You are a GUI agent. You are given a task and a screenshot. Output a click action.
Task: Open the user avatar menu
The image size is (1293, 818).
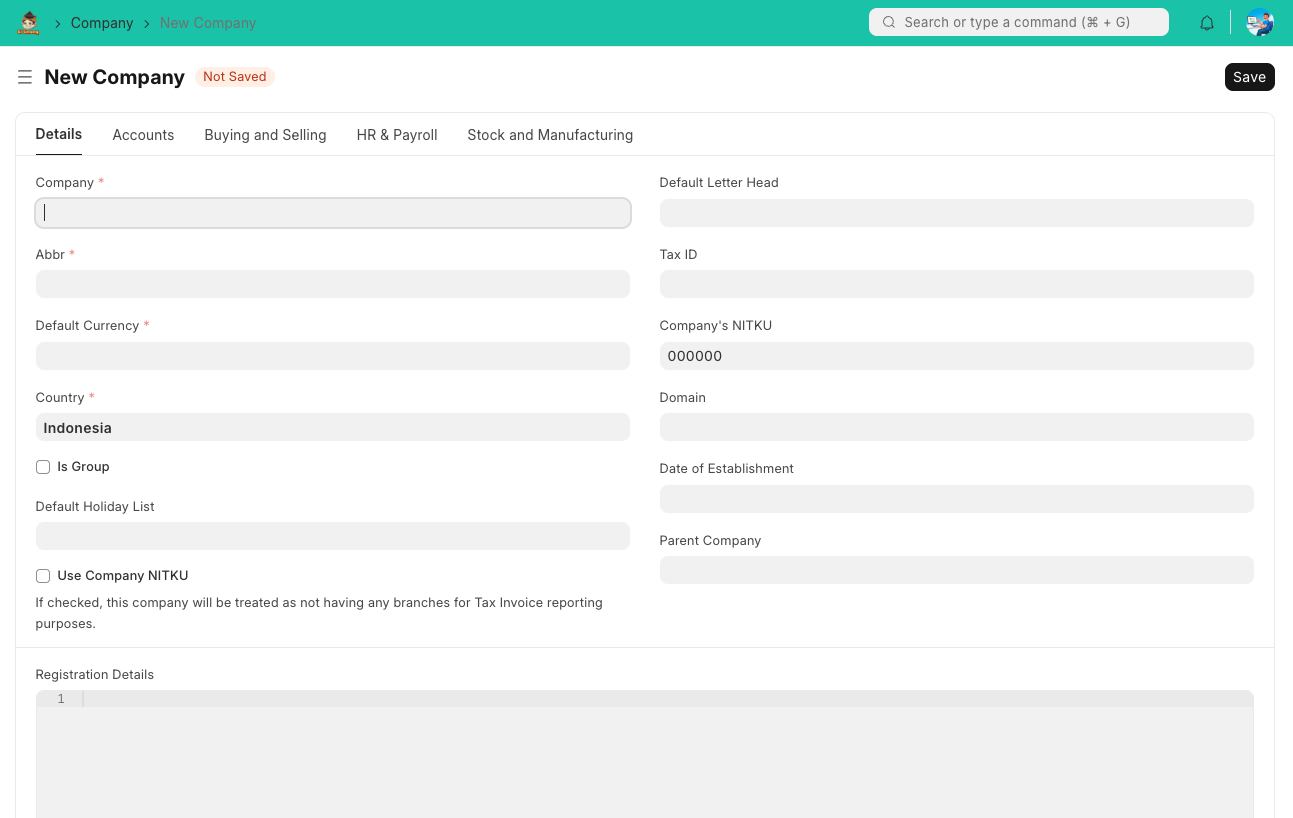(1259, 23)
